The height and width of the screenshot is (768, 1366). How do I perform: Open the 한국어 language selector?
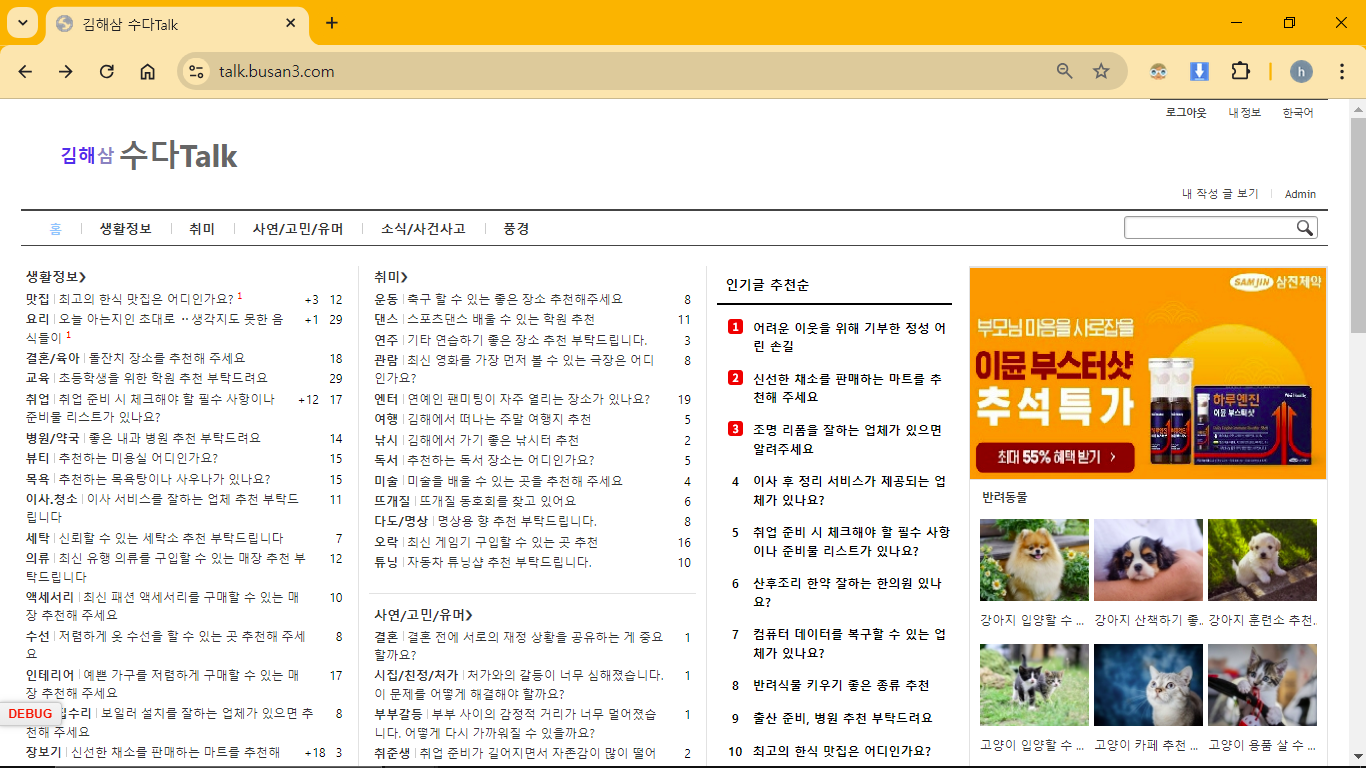(1298, 113)
